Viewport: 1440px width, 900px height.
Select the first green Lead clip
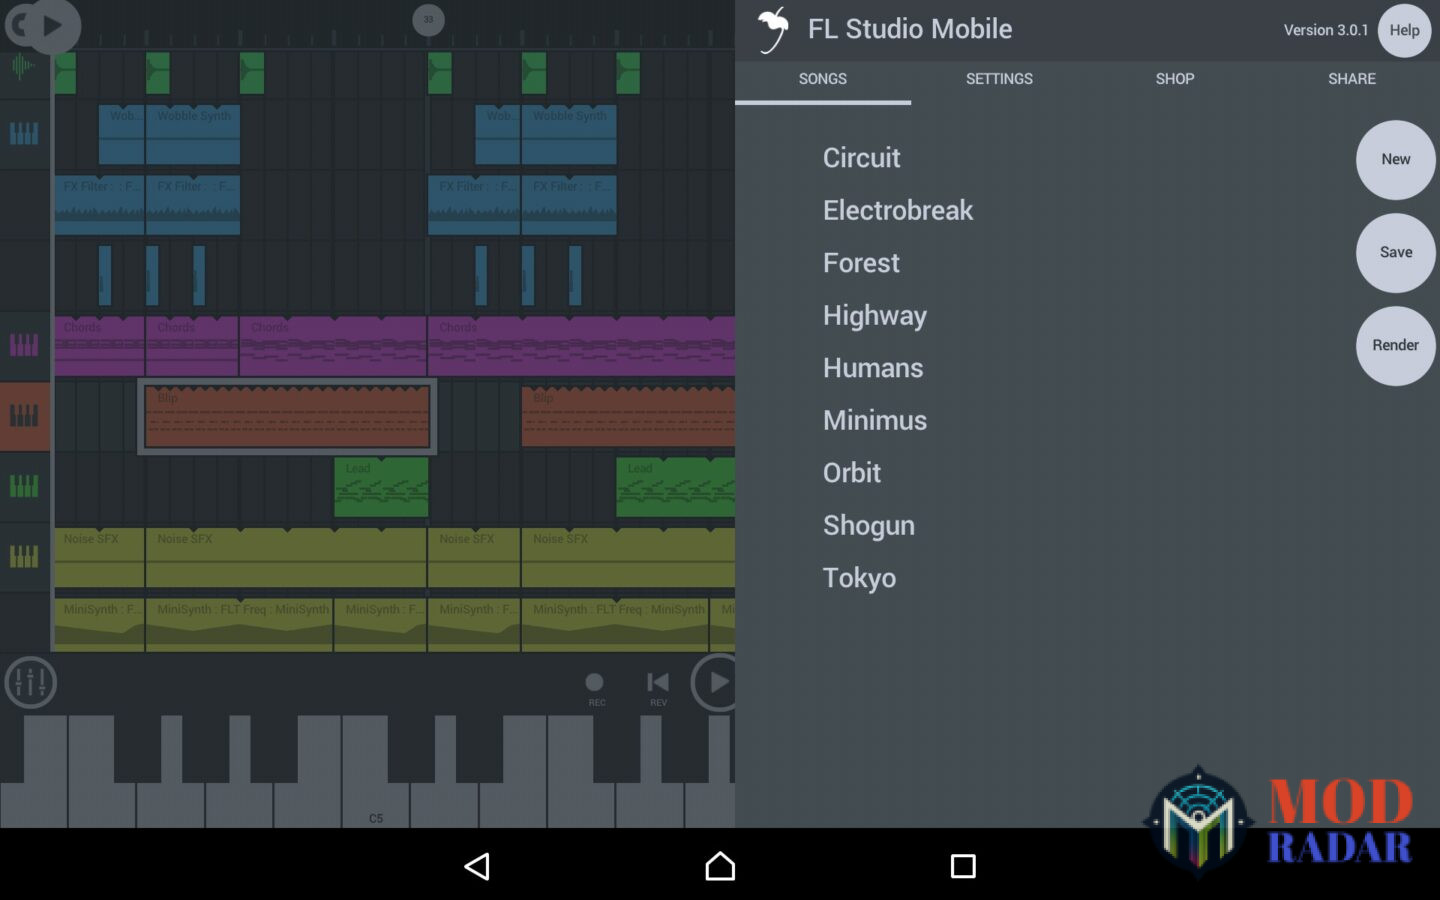coord(381,487)
